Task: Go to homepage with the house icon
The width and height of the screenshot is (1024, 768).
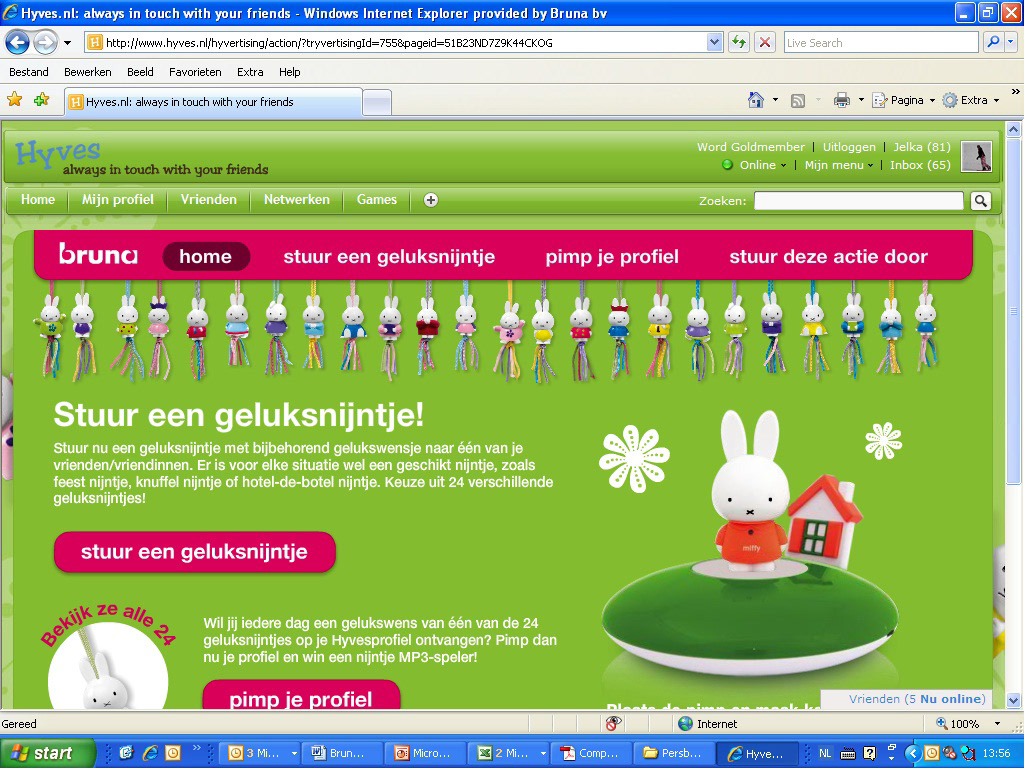Action: tap(756, 100)
